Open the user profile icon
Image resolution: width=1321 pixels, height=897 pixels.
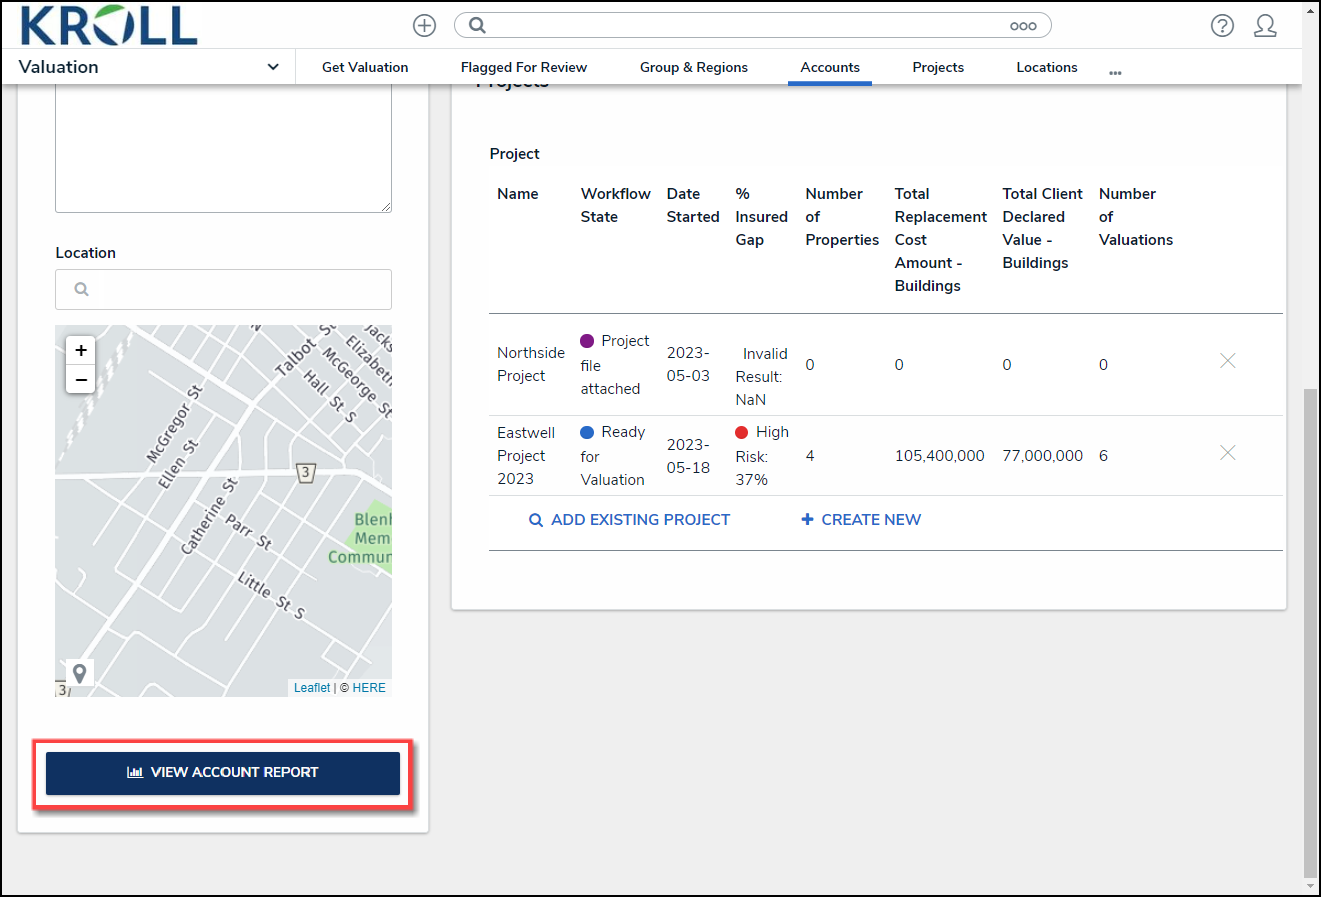tap(1265, 26)
